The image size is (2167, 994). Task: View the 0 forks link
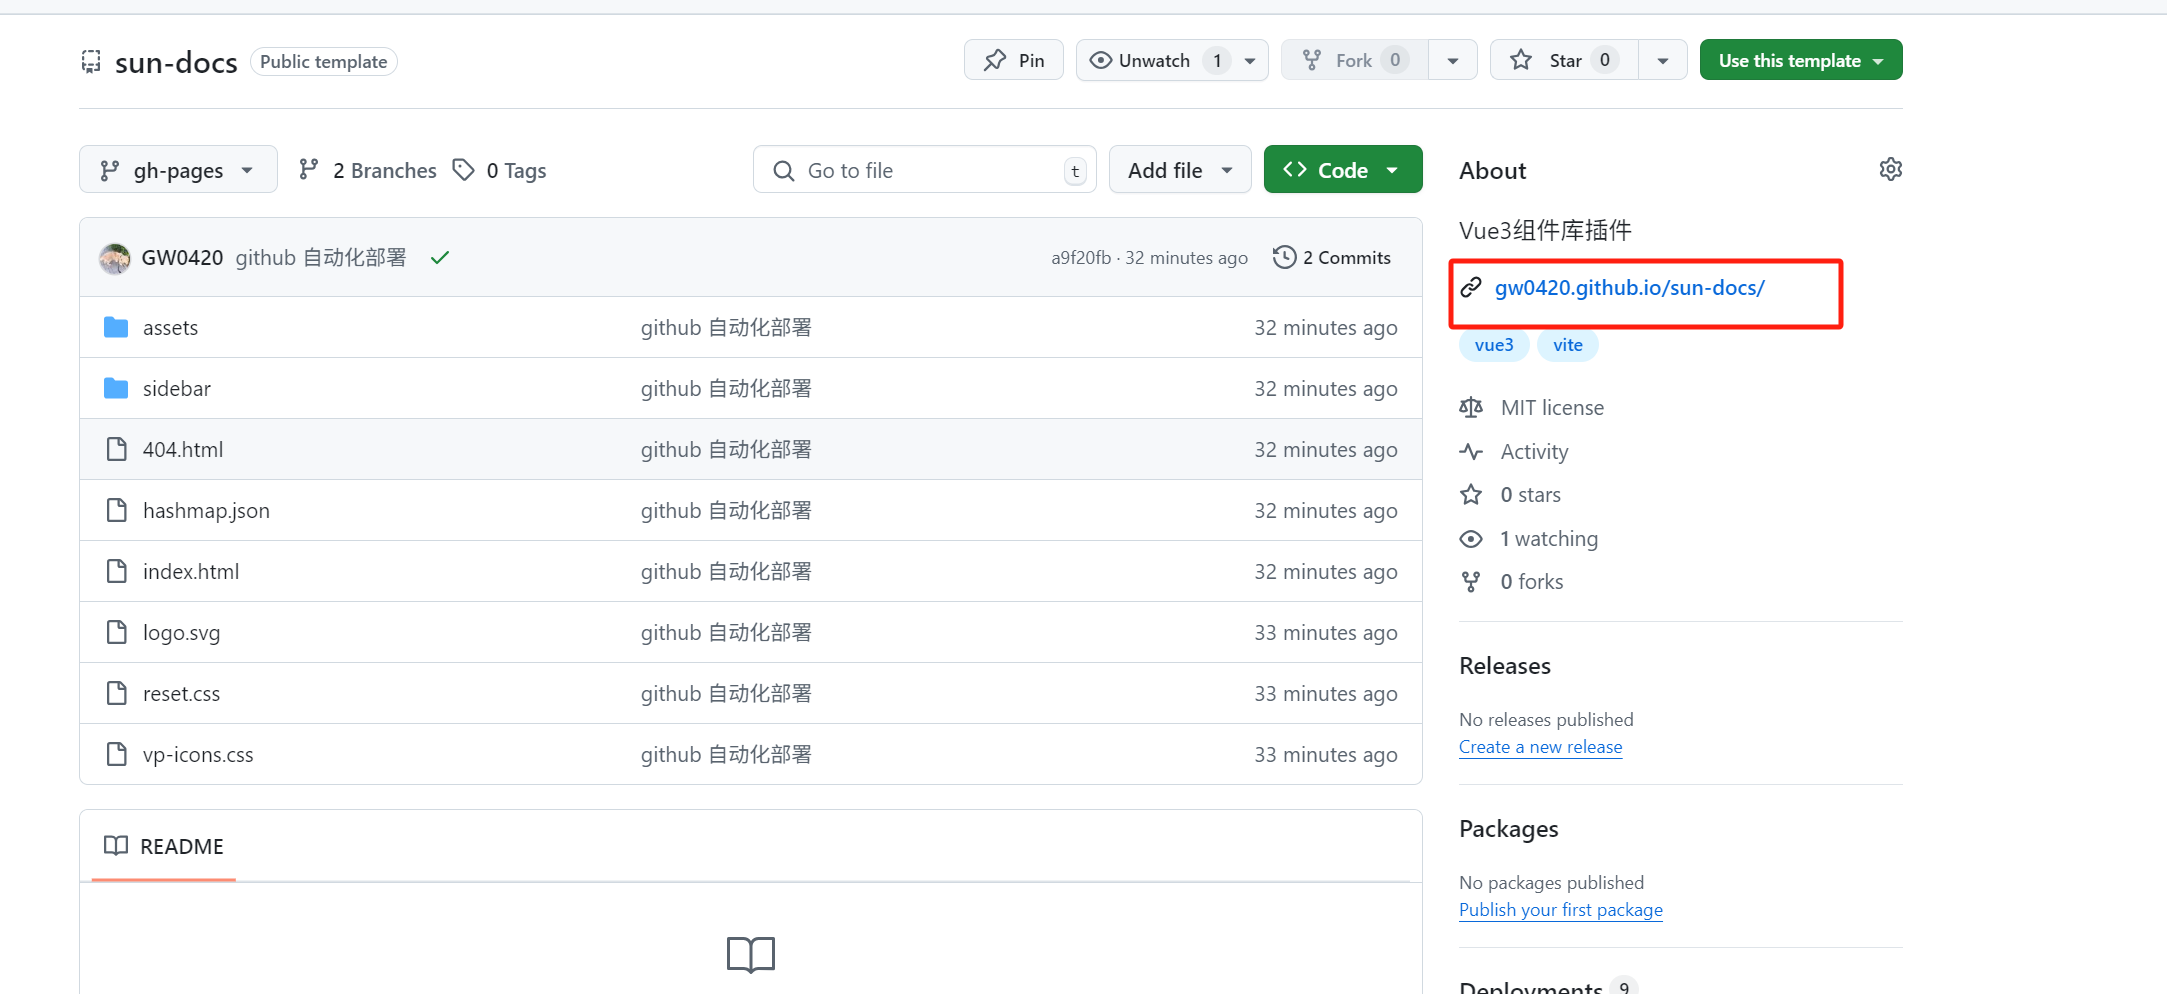[x=1531, y=581]
